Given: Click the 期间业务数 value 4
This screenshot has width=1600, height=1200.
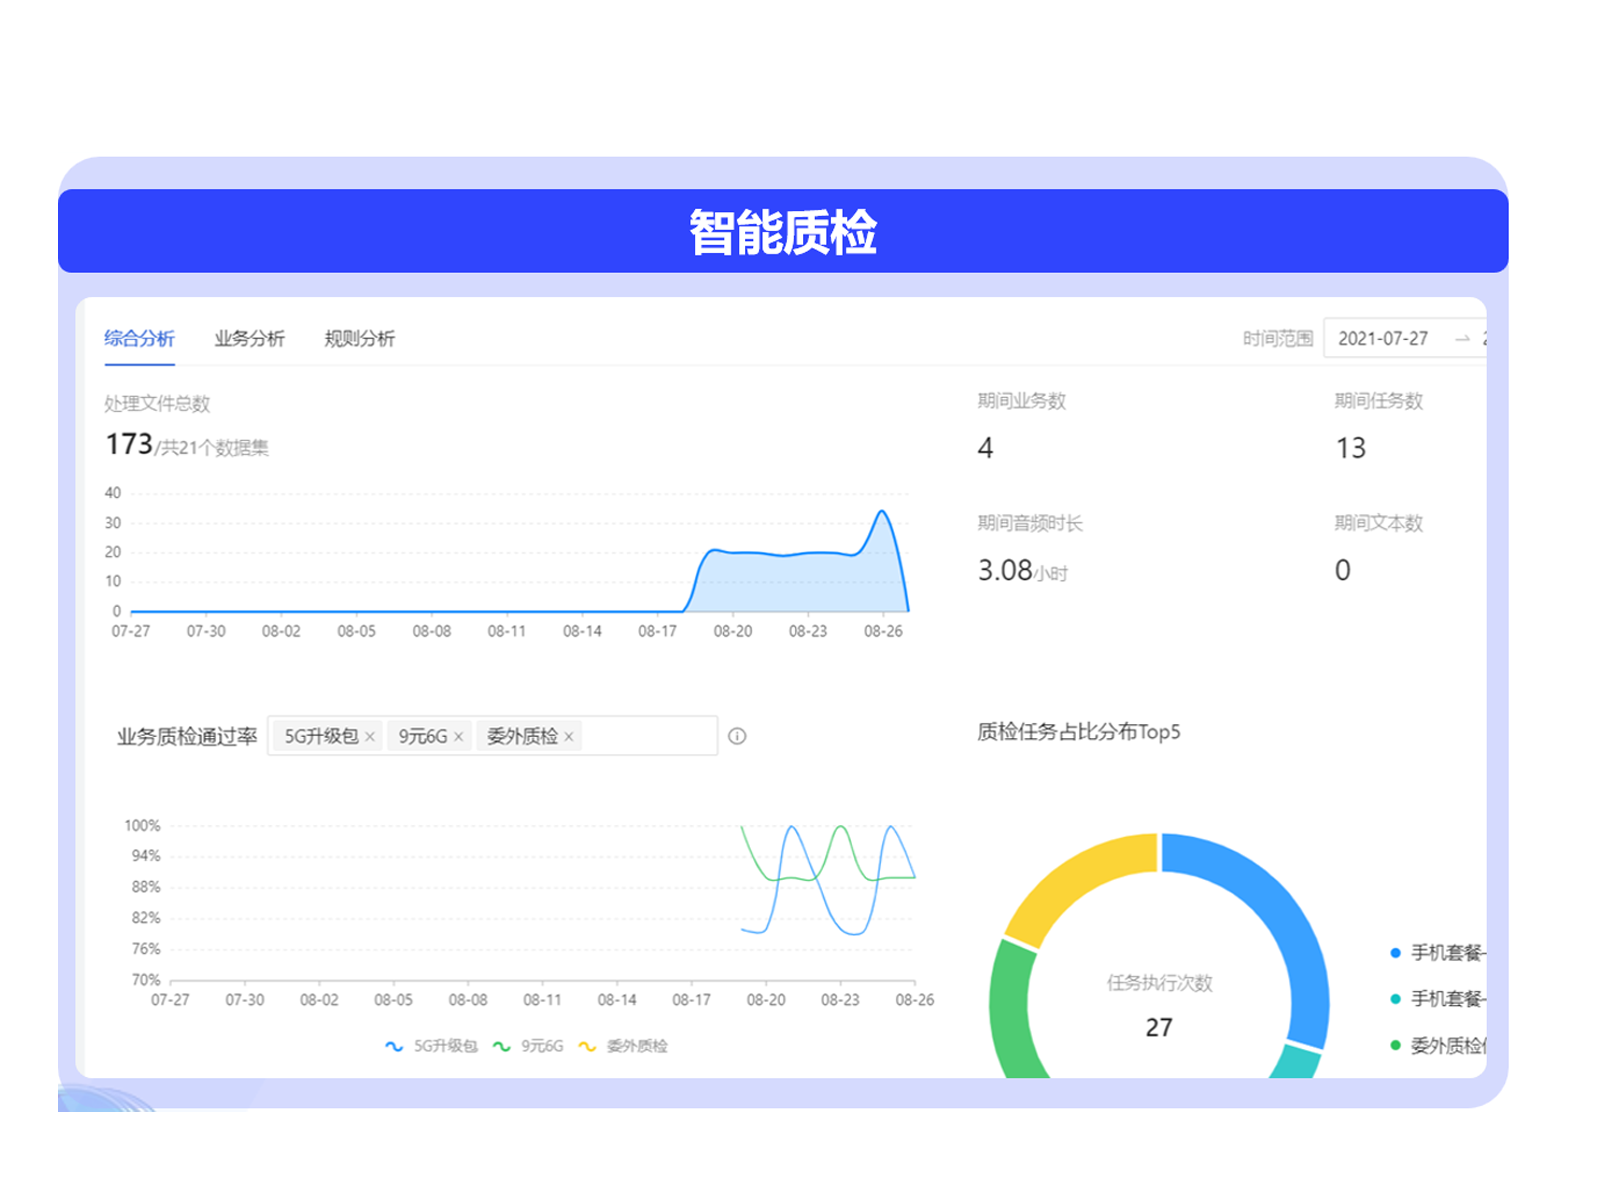Looking at the screenshot, I should coord(985,448).
